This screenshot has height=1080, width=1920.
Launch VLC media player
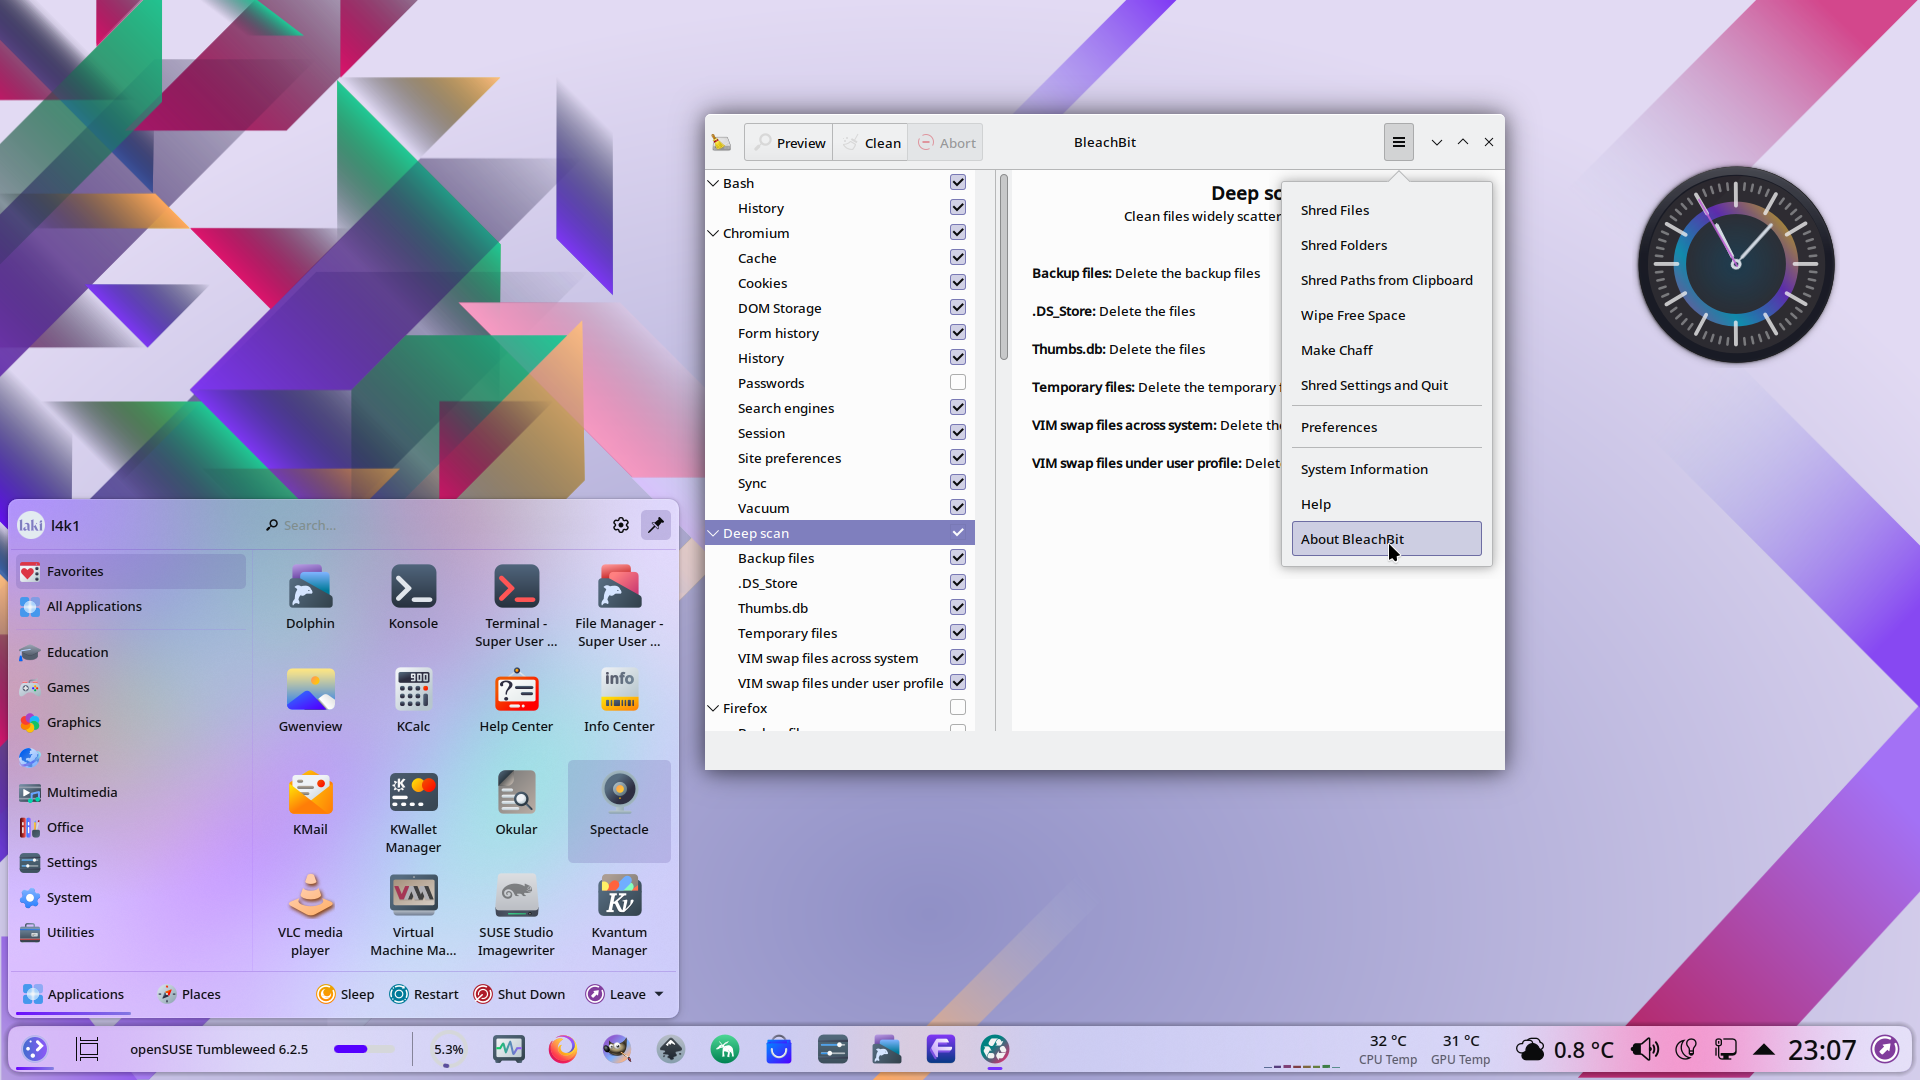pos(310,915)
